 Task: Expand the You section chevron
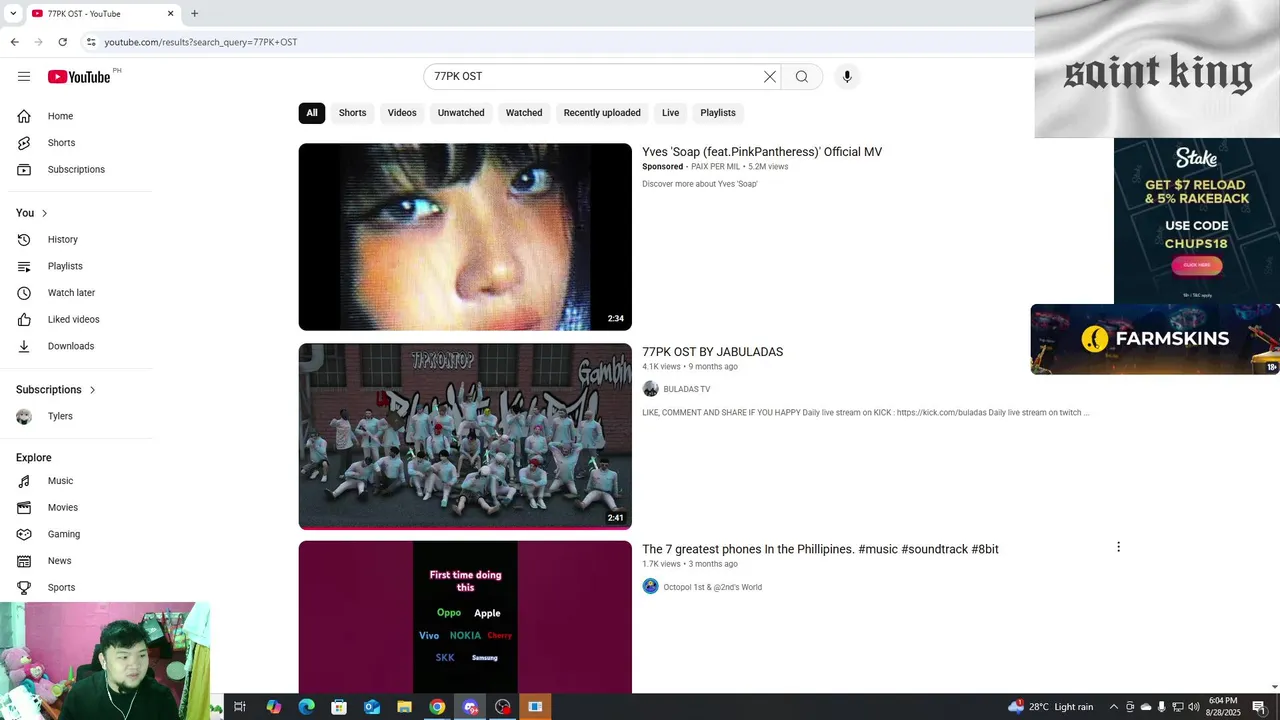pos(44,213)
